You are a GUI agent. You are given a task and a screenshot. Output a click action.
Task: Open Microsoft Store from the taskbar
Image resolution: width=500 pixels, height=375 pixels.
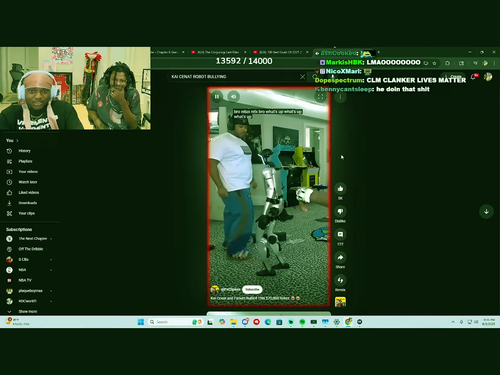coord(279,322)
